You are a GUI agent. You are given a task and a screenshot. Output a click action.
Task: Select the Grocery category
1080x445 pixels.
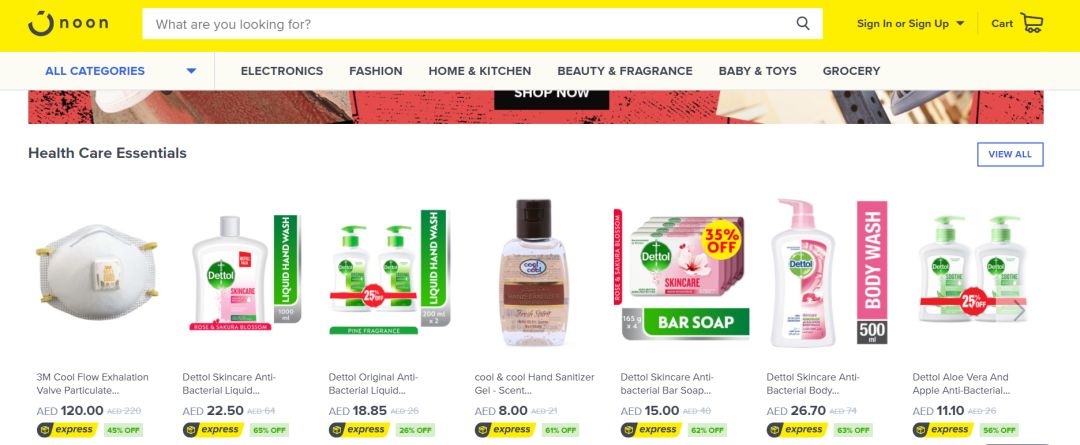(x=851, y=71)
